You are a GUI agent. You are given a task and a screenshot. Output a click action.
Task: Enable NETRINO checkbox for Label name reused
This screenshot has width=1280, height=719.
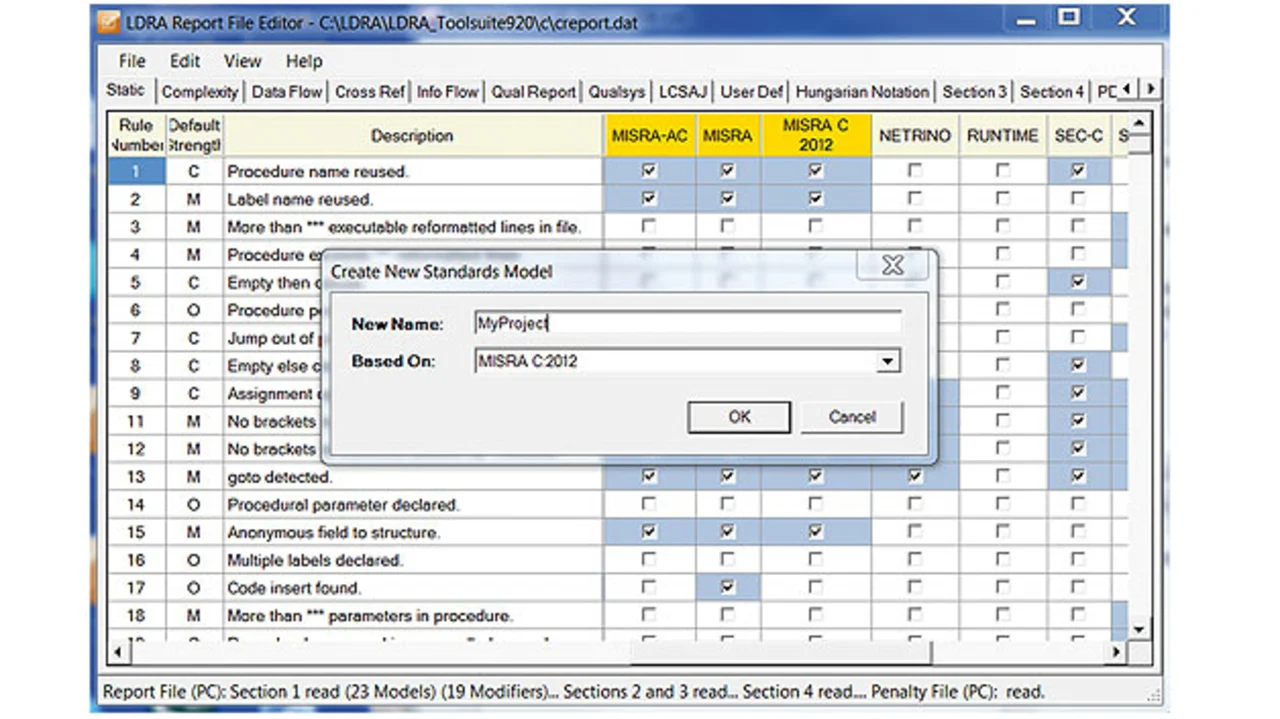point(914,199)
